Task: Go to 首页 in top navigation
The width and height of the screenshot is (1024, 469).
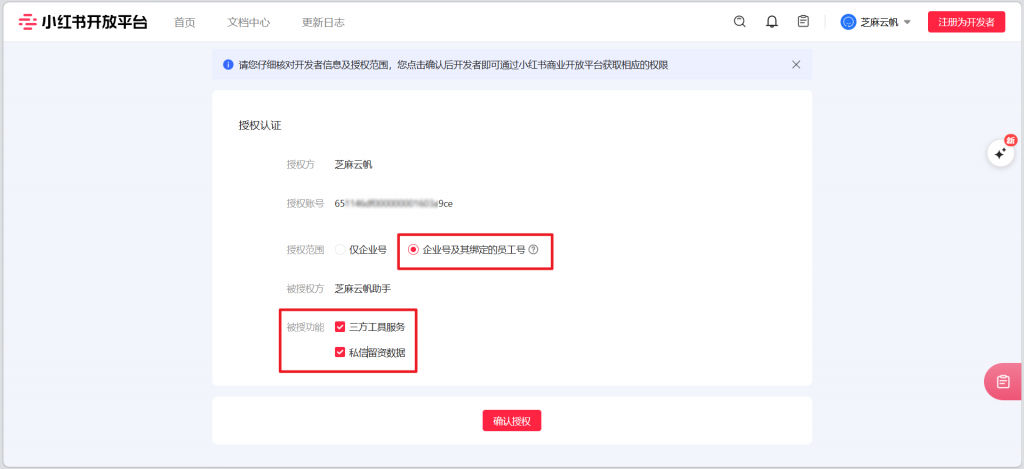Action: (185, 22)
